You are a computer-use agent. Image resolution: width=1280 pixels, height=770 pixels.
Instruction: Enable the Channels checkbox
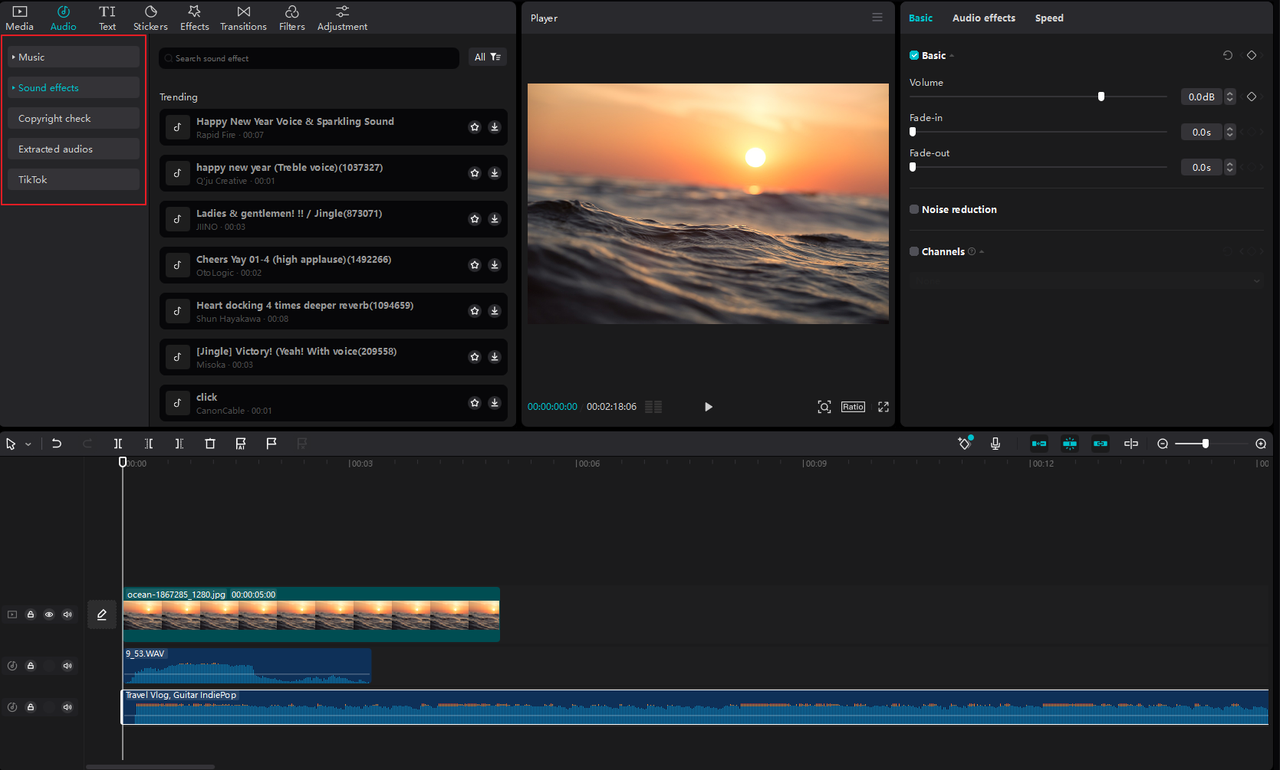tap(914, 252)
